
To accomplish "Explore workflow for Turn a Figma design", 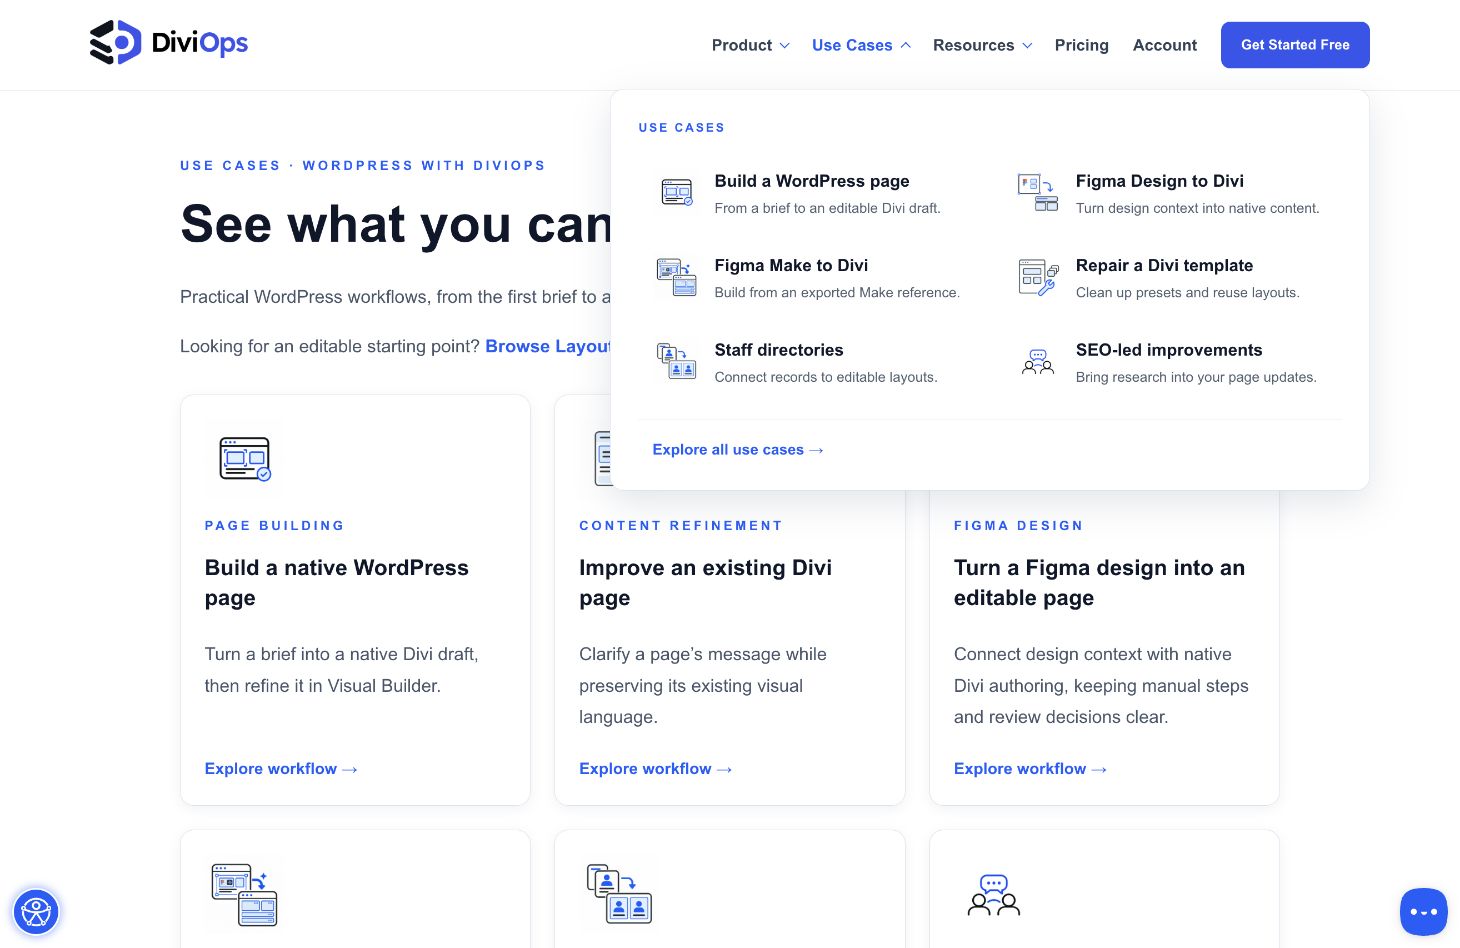I will coord(1030,769).
